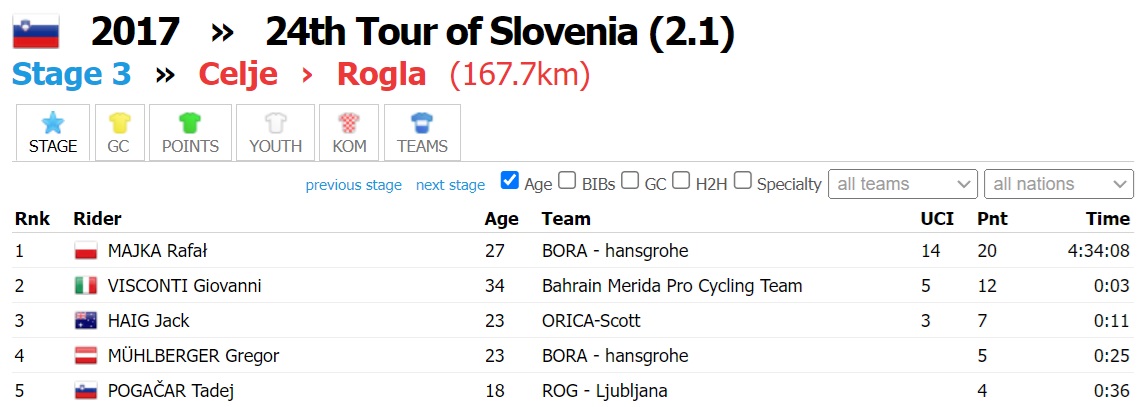
Task: Enable the Specialty checkbox
Action: (742, 180)
